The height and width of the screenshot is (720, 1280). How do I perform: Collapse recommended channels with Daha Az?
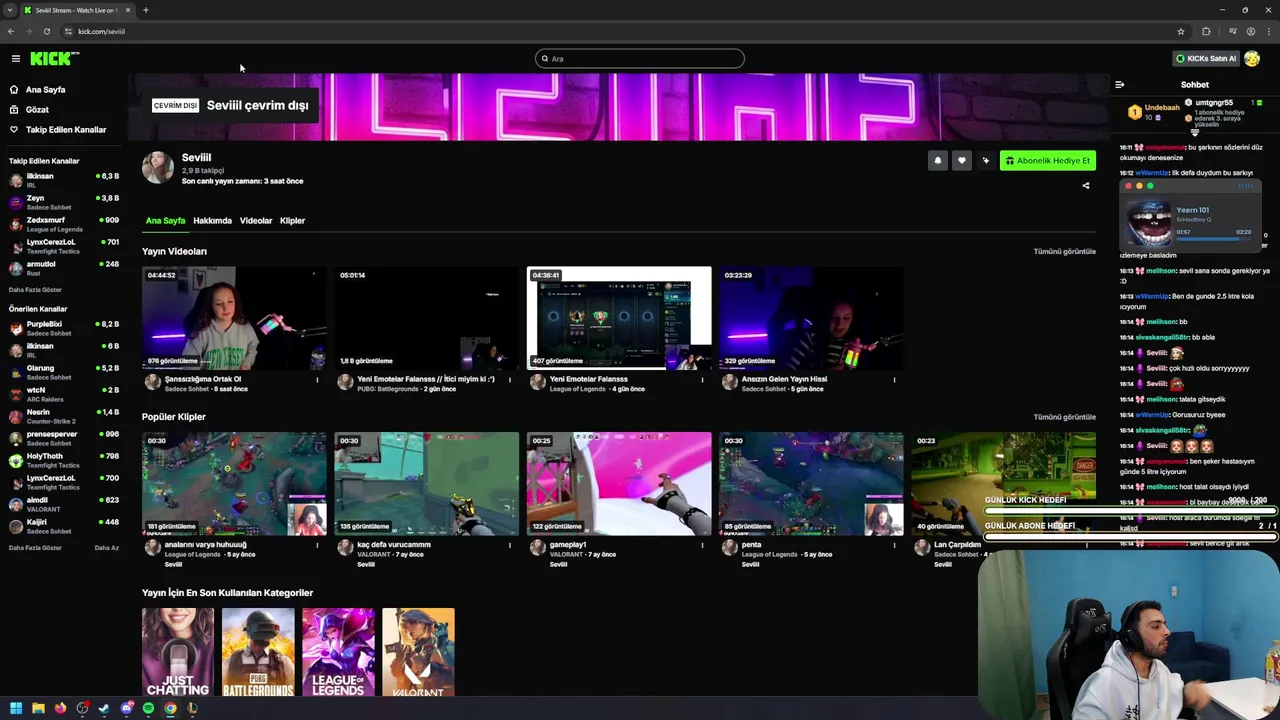[106, 548]
